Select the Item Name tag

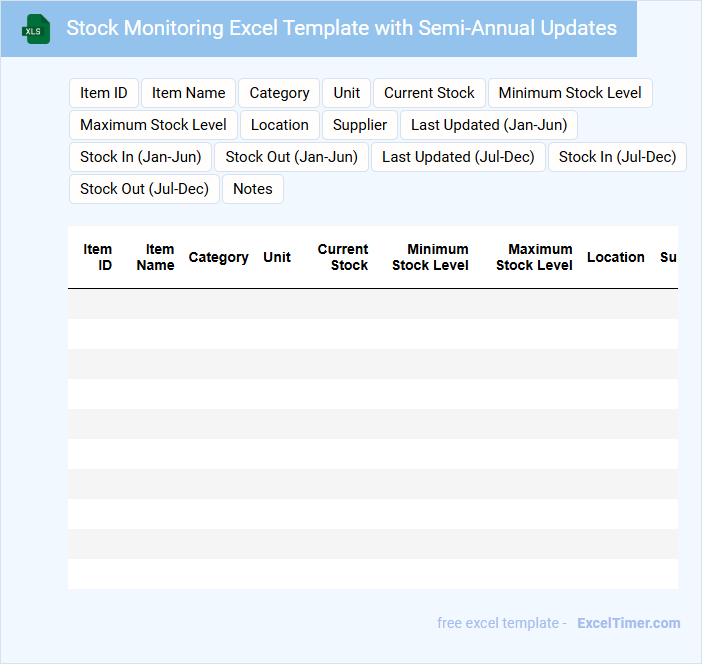pos(189,93)
